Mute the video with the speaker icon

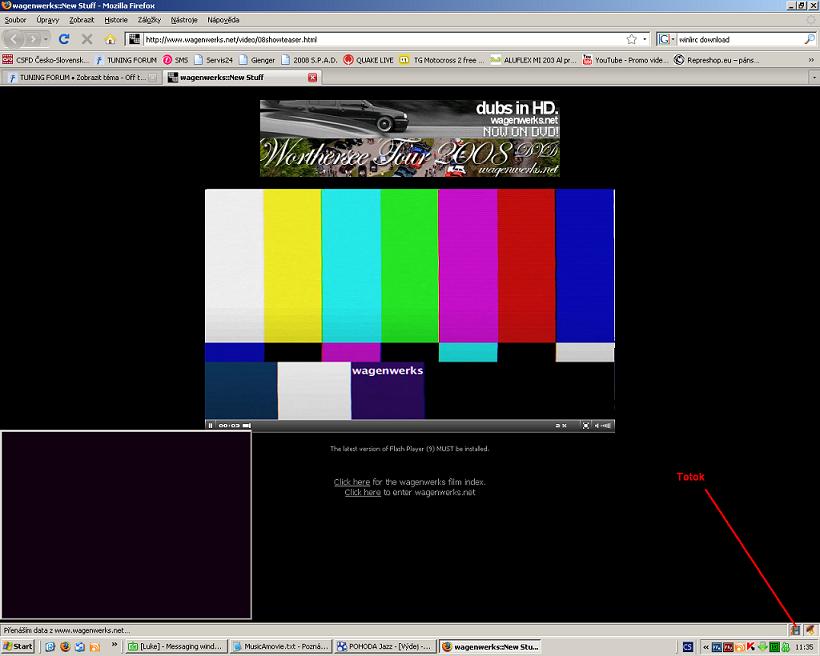click(597, 425)
